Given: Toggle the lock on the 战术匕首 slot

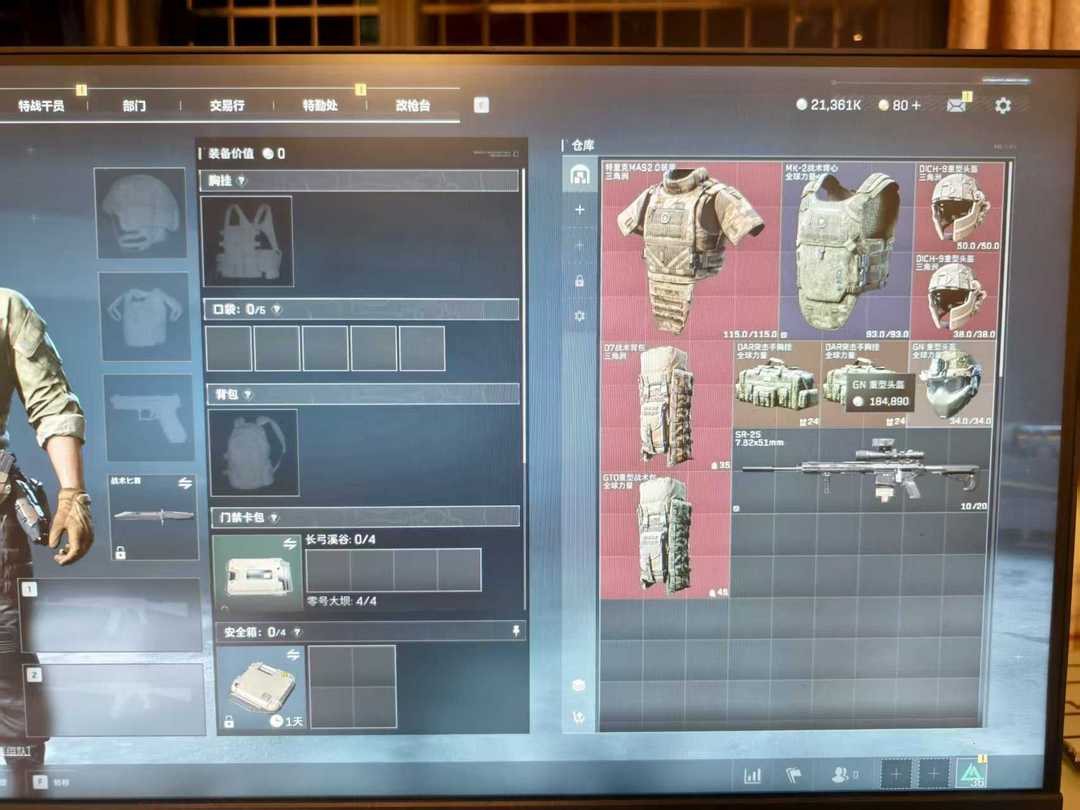Looking at the screenshot, I should [x=121, y=552].
